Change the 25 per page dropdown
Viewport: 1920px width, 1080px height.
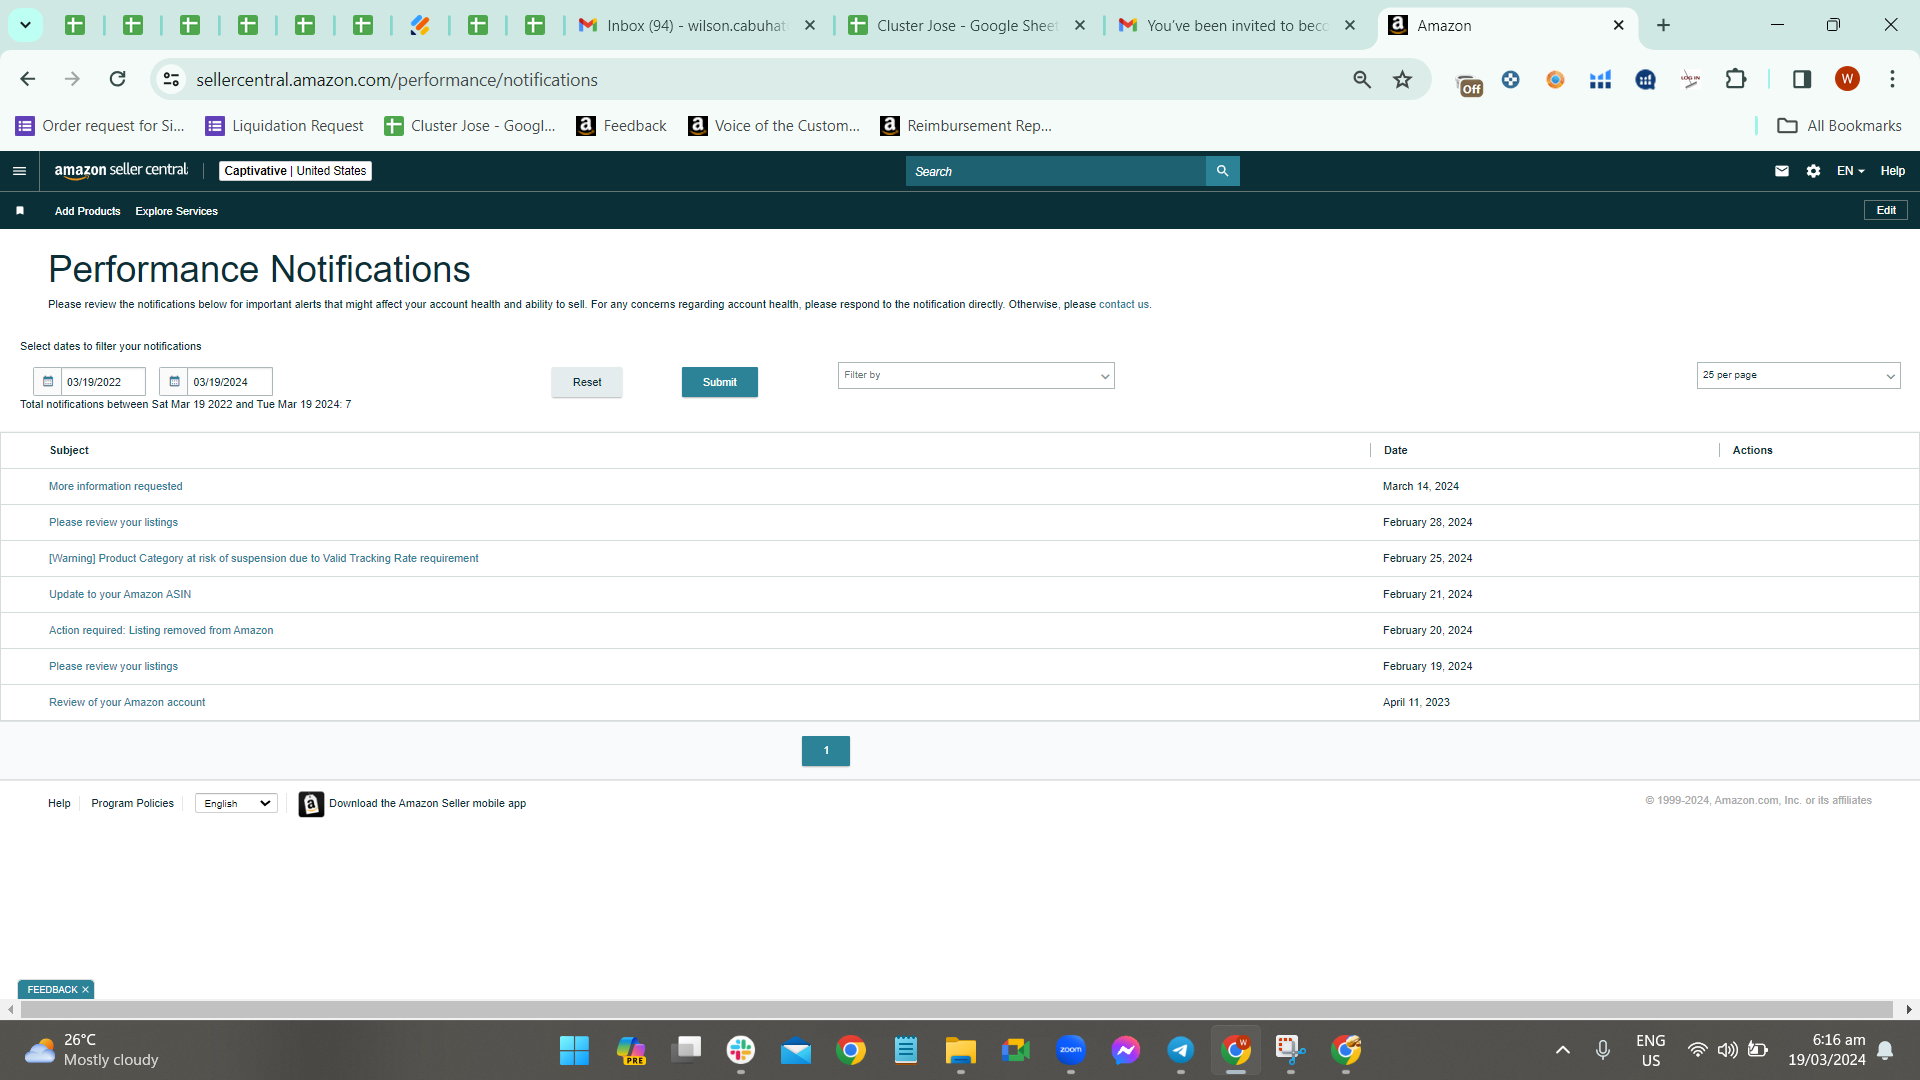1798,376
